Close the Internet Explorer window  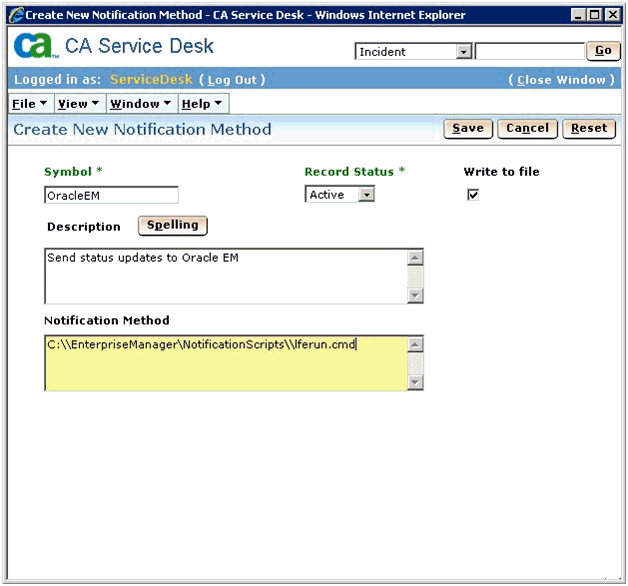click(613, 15)
